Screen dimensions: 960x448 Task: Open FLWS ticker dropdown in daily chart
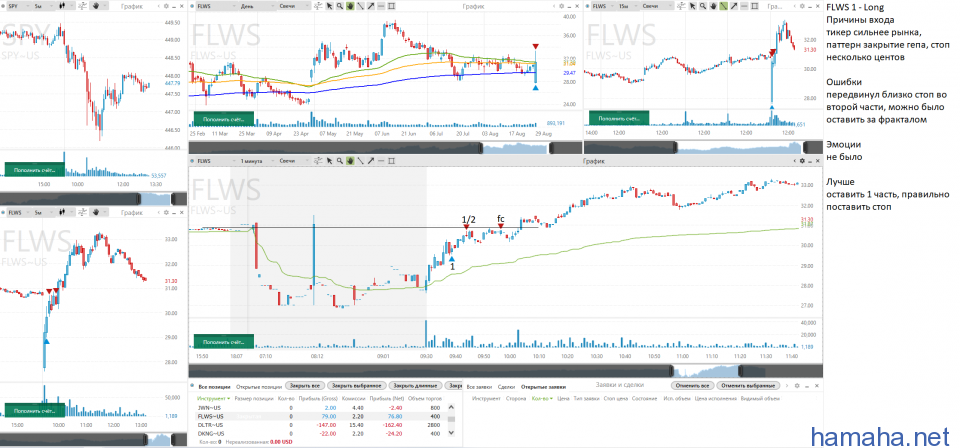(217, 6)
